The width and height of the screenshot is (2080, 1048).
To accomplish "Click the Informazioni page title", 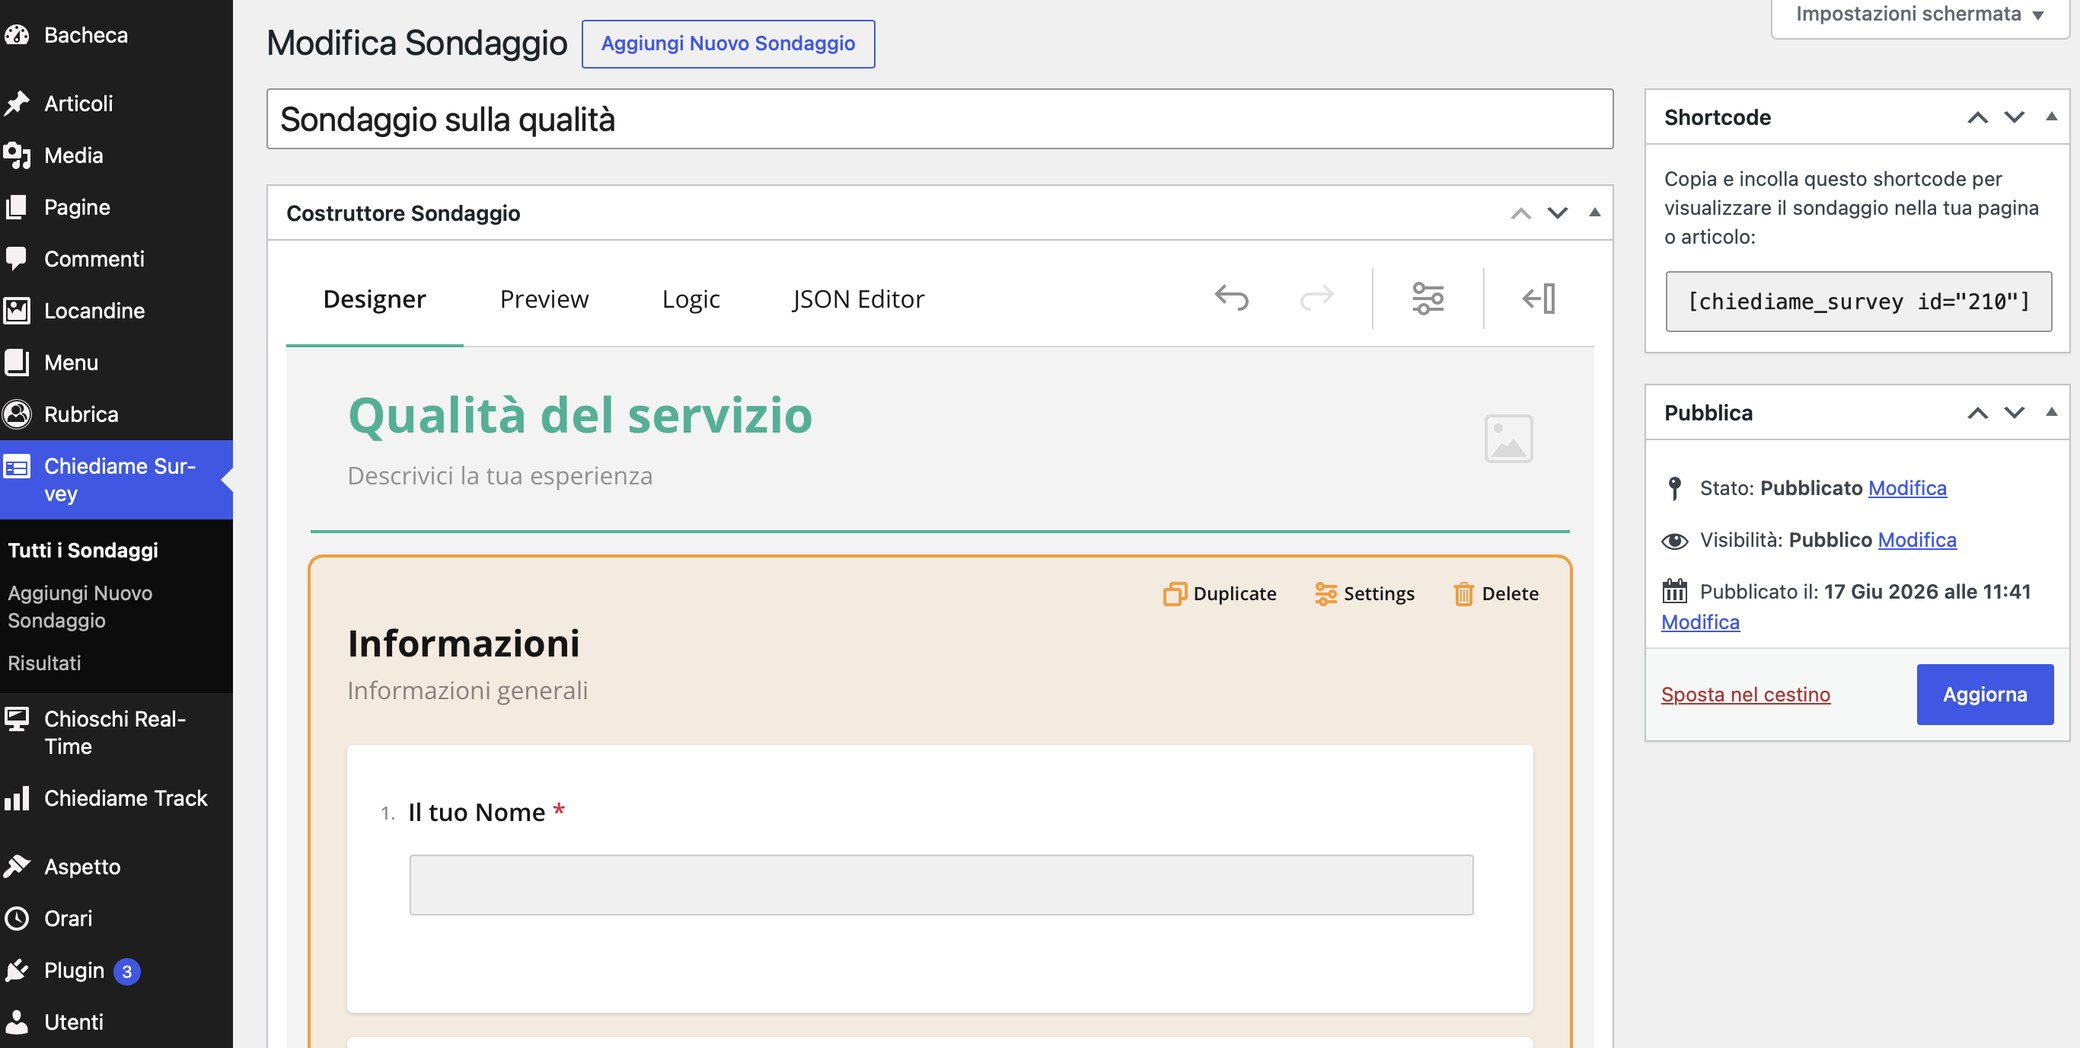I will point(464,643).
